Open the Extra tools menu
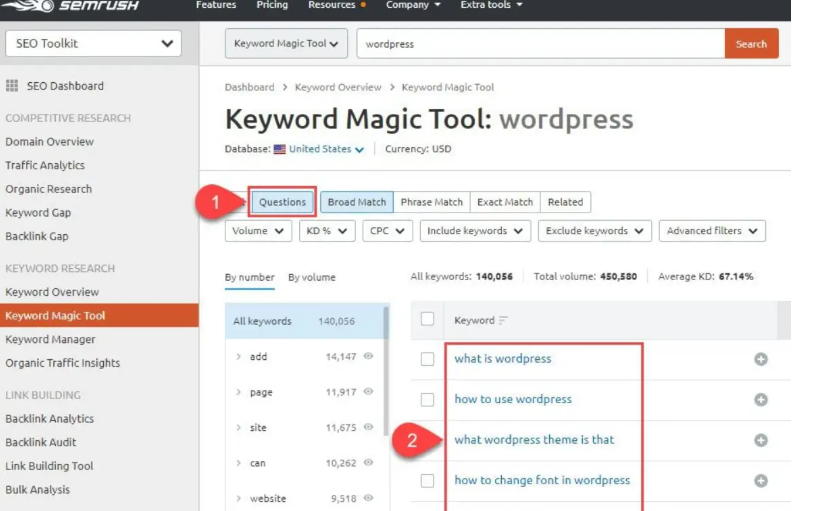The height and width of the screenshot is (511, 820). coord(491,5)
